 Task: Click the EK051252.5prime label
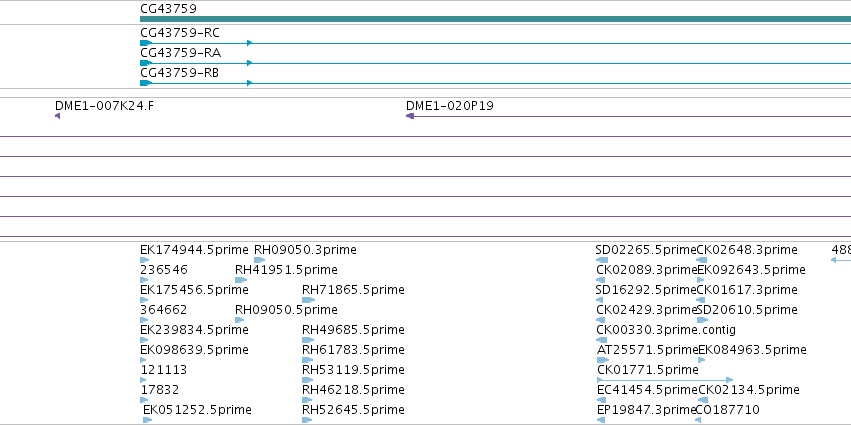[x=197, y=409]
